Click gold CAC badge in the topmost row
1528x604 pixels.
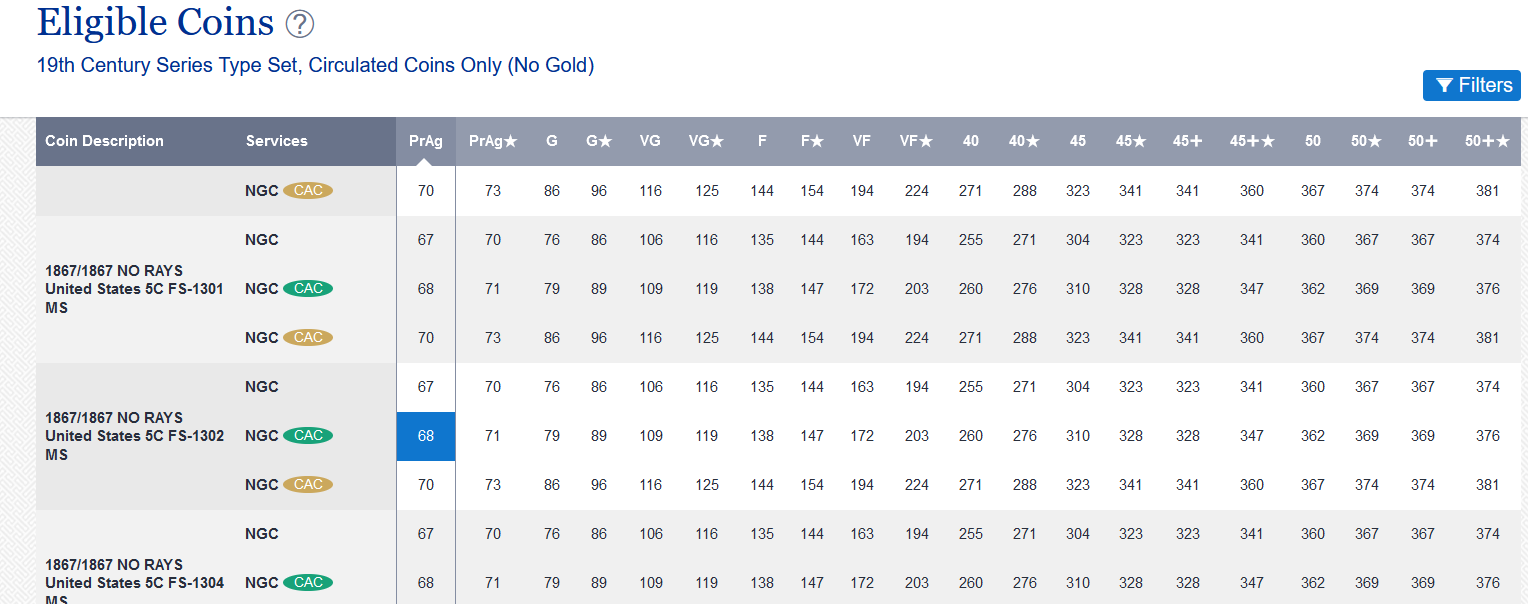pyautogui.click(x=308, y=191)
